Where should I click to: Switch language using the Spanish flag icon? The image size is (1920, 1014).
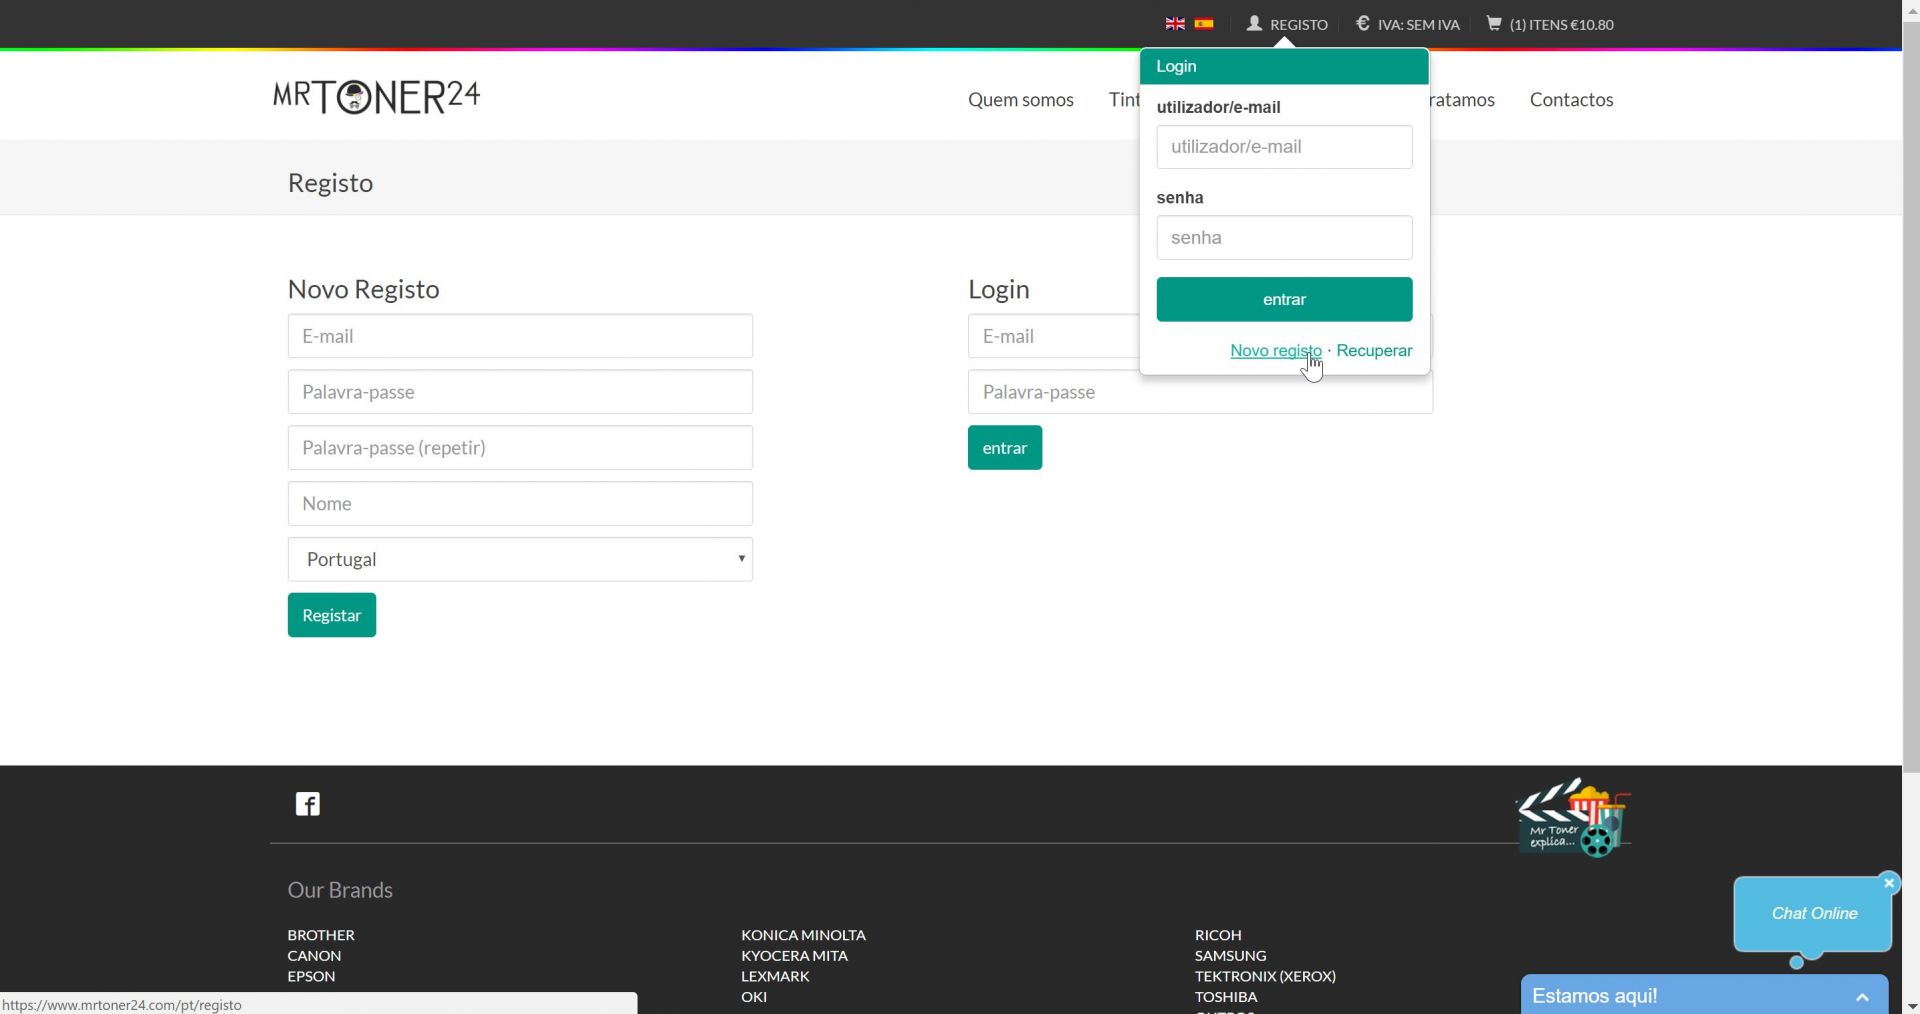click(x=1204, y=24)
